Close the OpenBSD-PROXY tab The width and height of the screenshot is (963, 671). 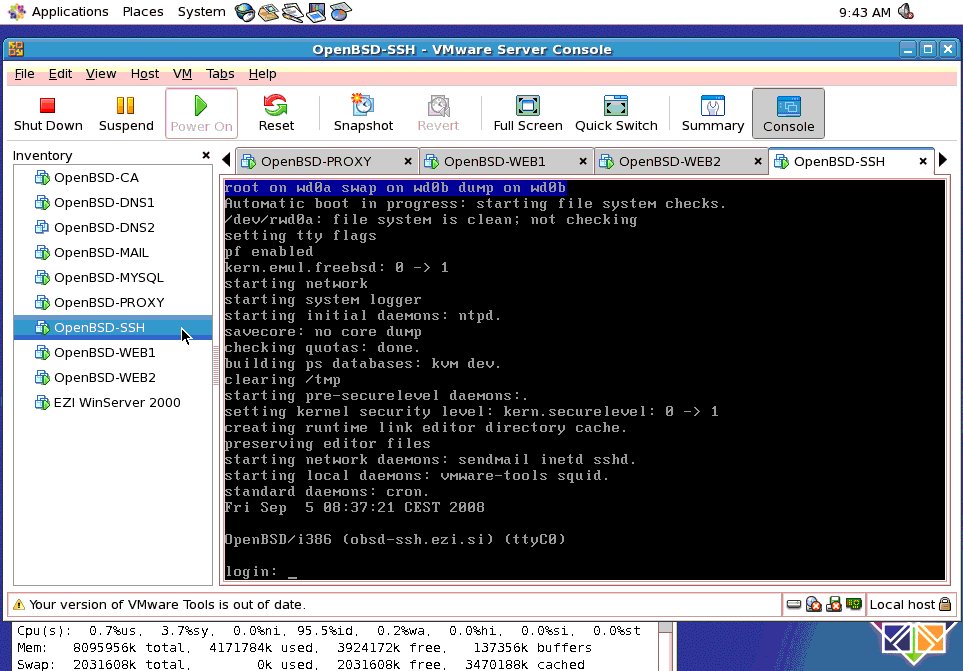407,161
